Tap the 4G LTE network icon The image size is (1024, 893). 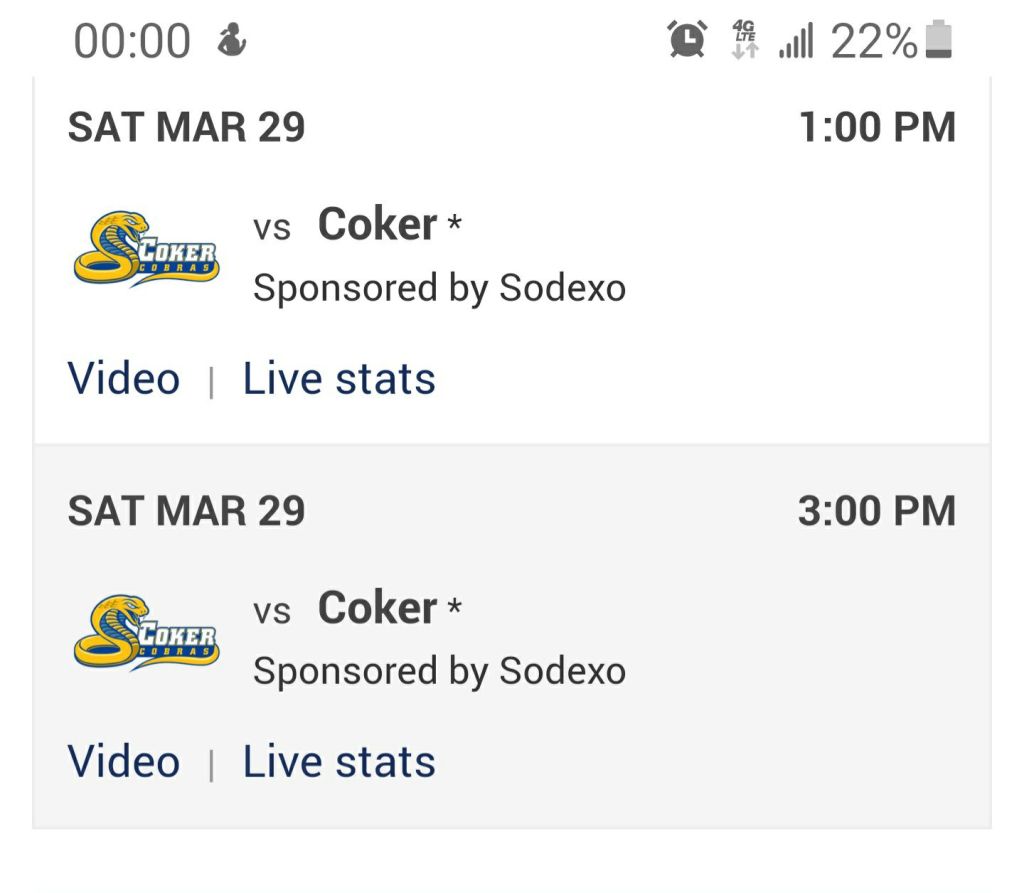pos(745,40)
